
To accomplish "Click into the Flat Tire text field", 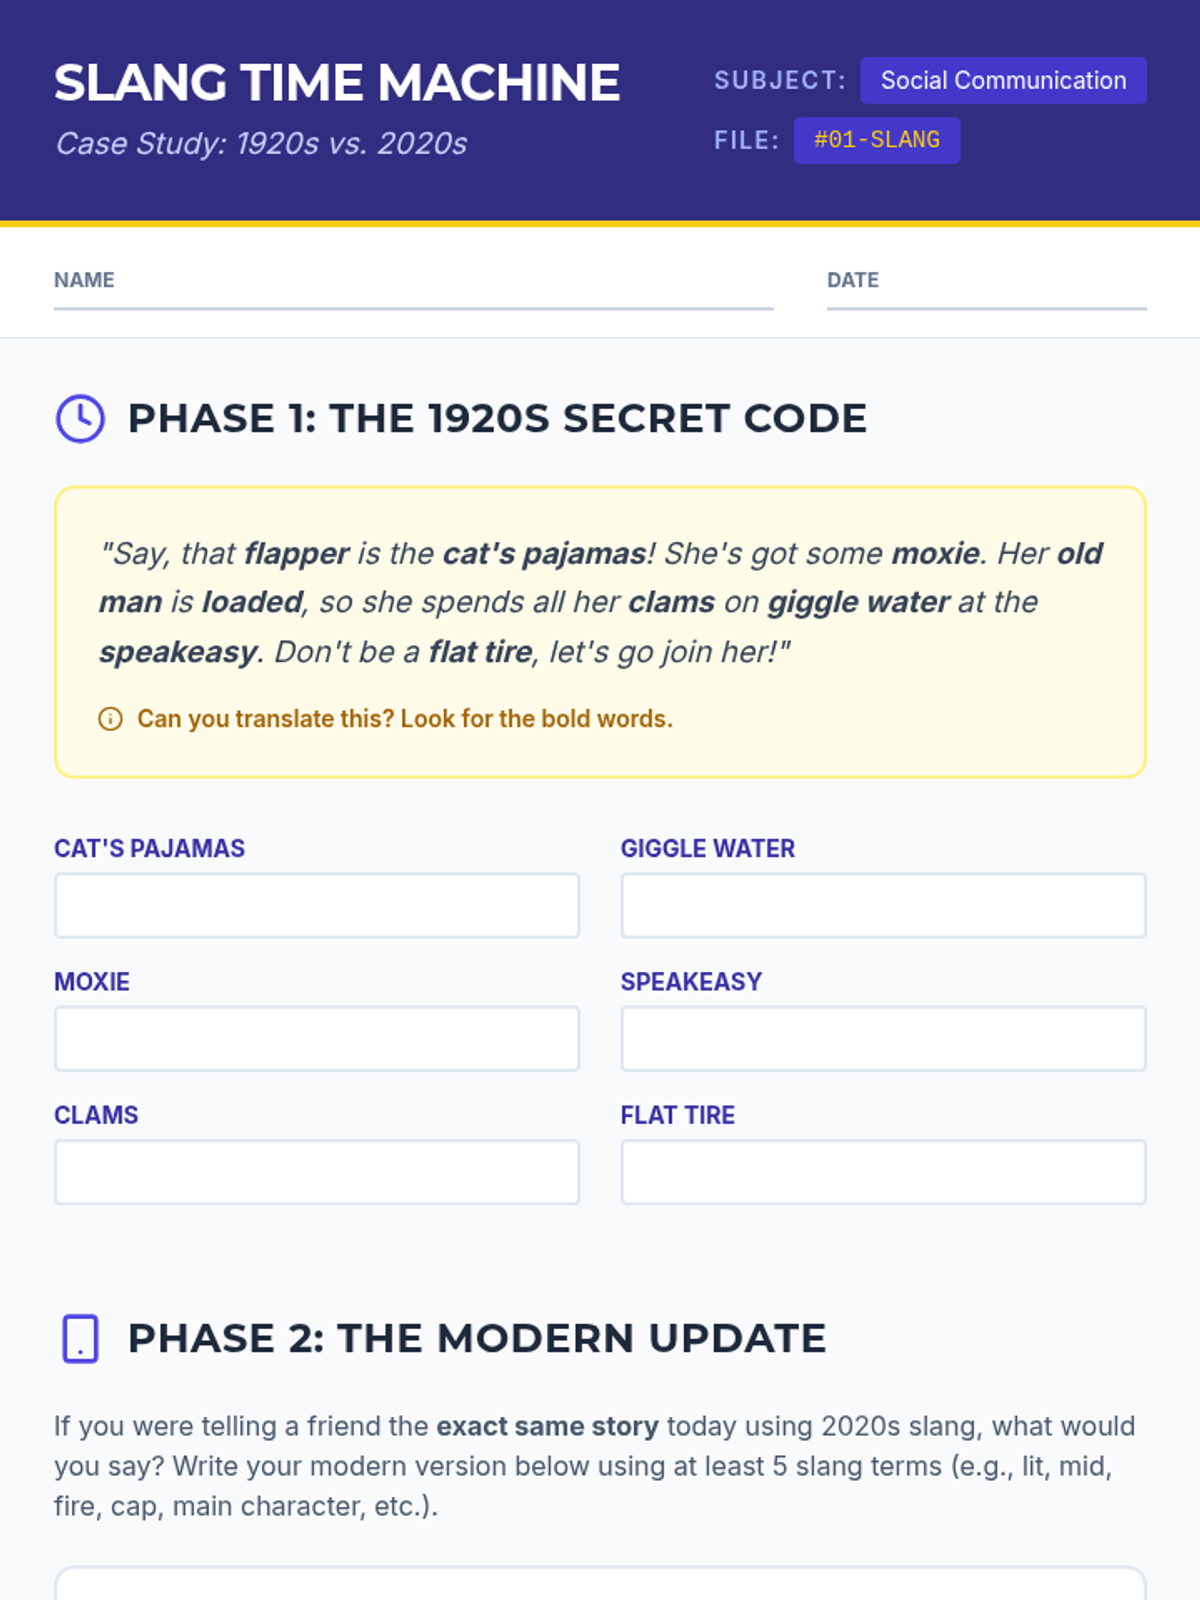I will coord(883,1172).
